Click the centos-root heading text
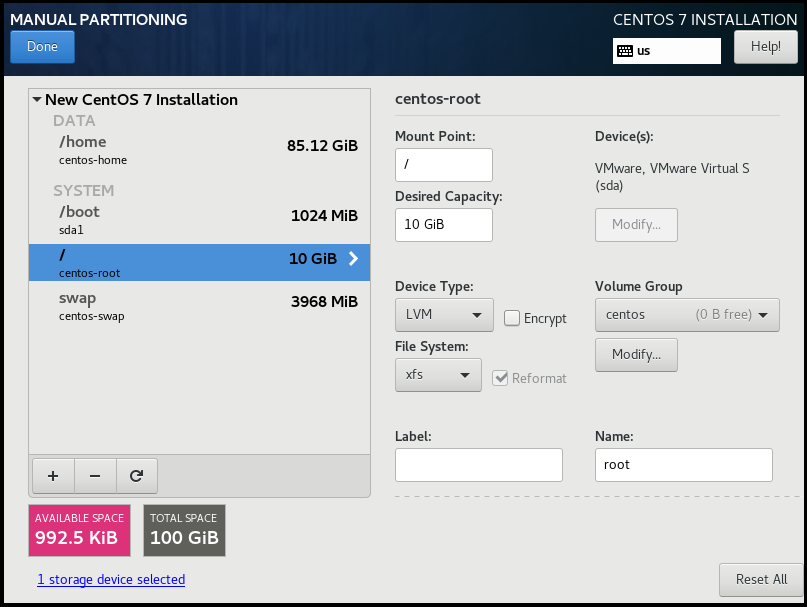 [x=437, y=99]
